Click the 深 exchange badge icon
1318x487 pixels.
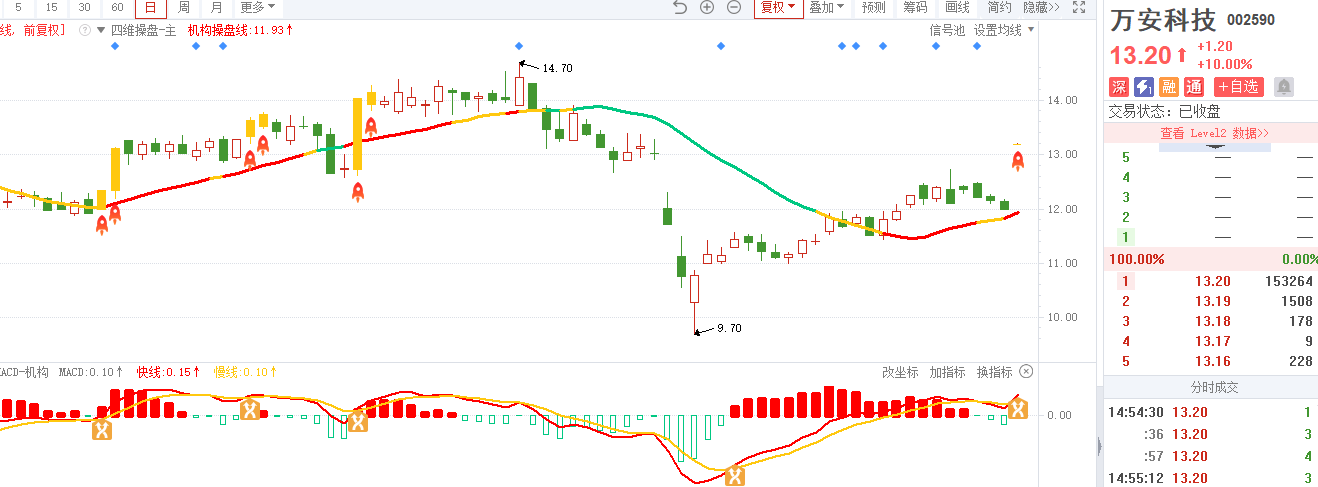point(1119,87)
